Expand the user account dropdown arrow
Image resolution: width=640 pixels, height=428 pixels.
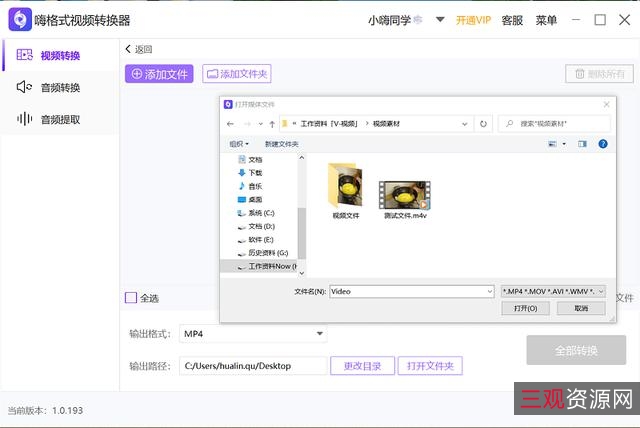(x=440, y=19)
